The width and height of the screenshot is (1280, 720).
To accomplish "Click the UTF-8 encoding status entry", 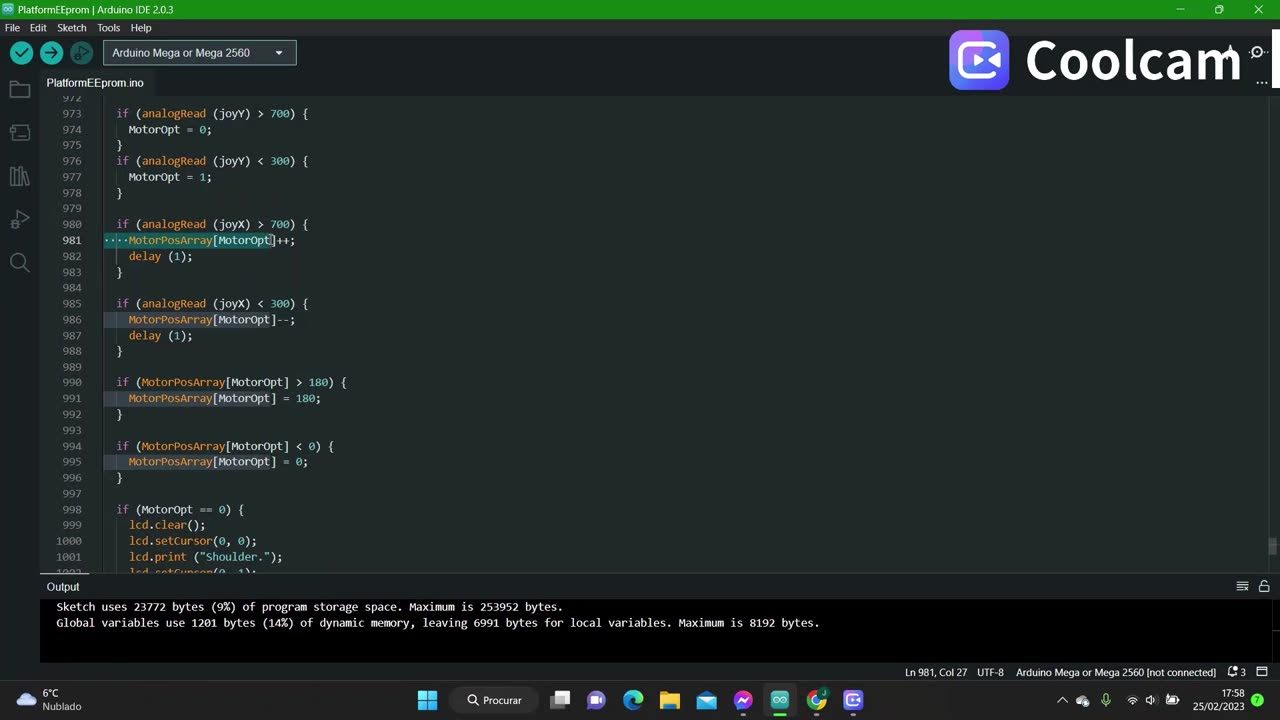I will (x=990, y=672).
